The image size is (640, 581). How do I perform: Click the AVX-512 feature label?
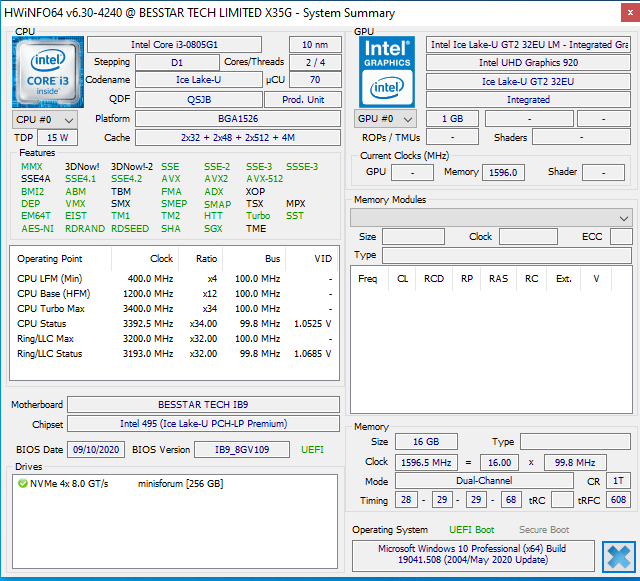264,179
